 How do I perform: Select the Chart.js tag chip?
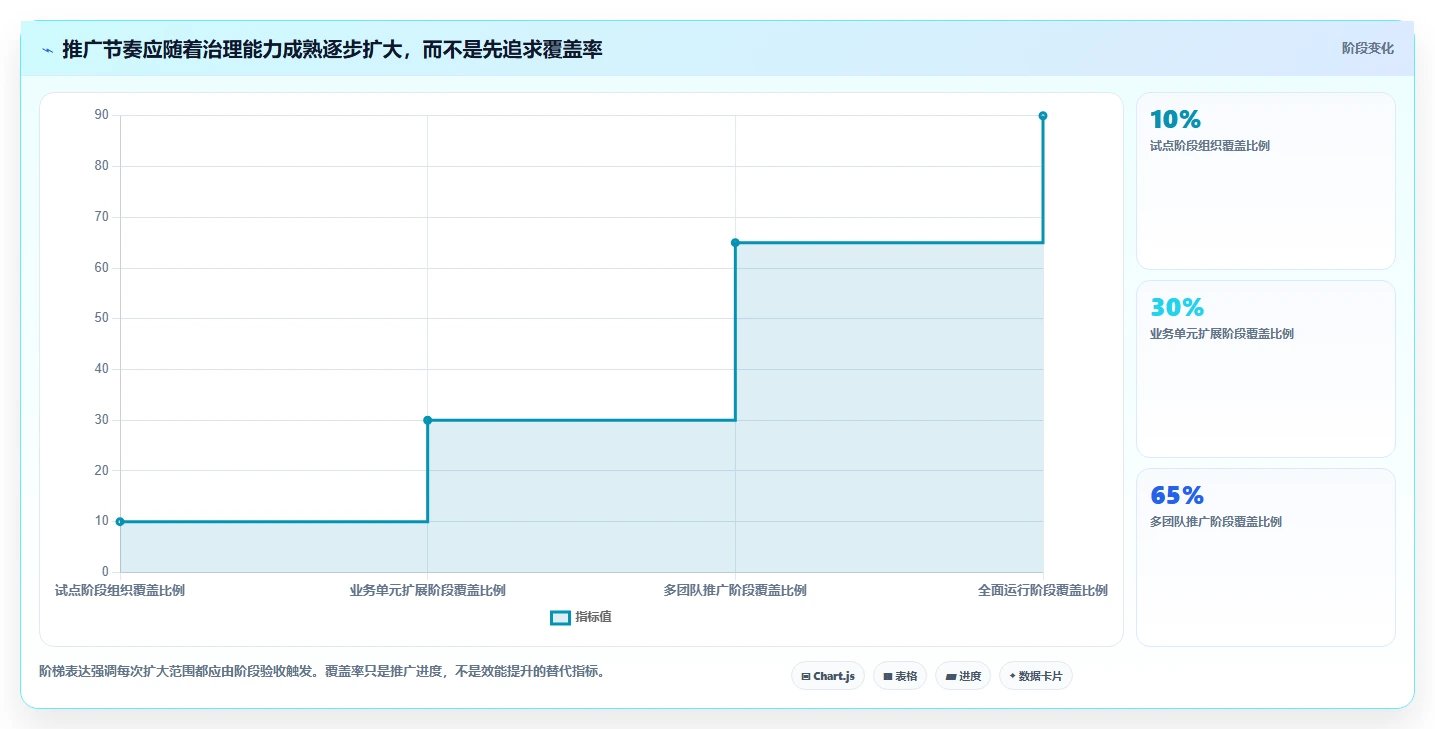click(827, 676)
